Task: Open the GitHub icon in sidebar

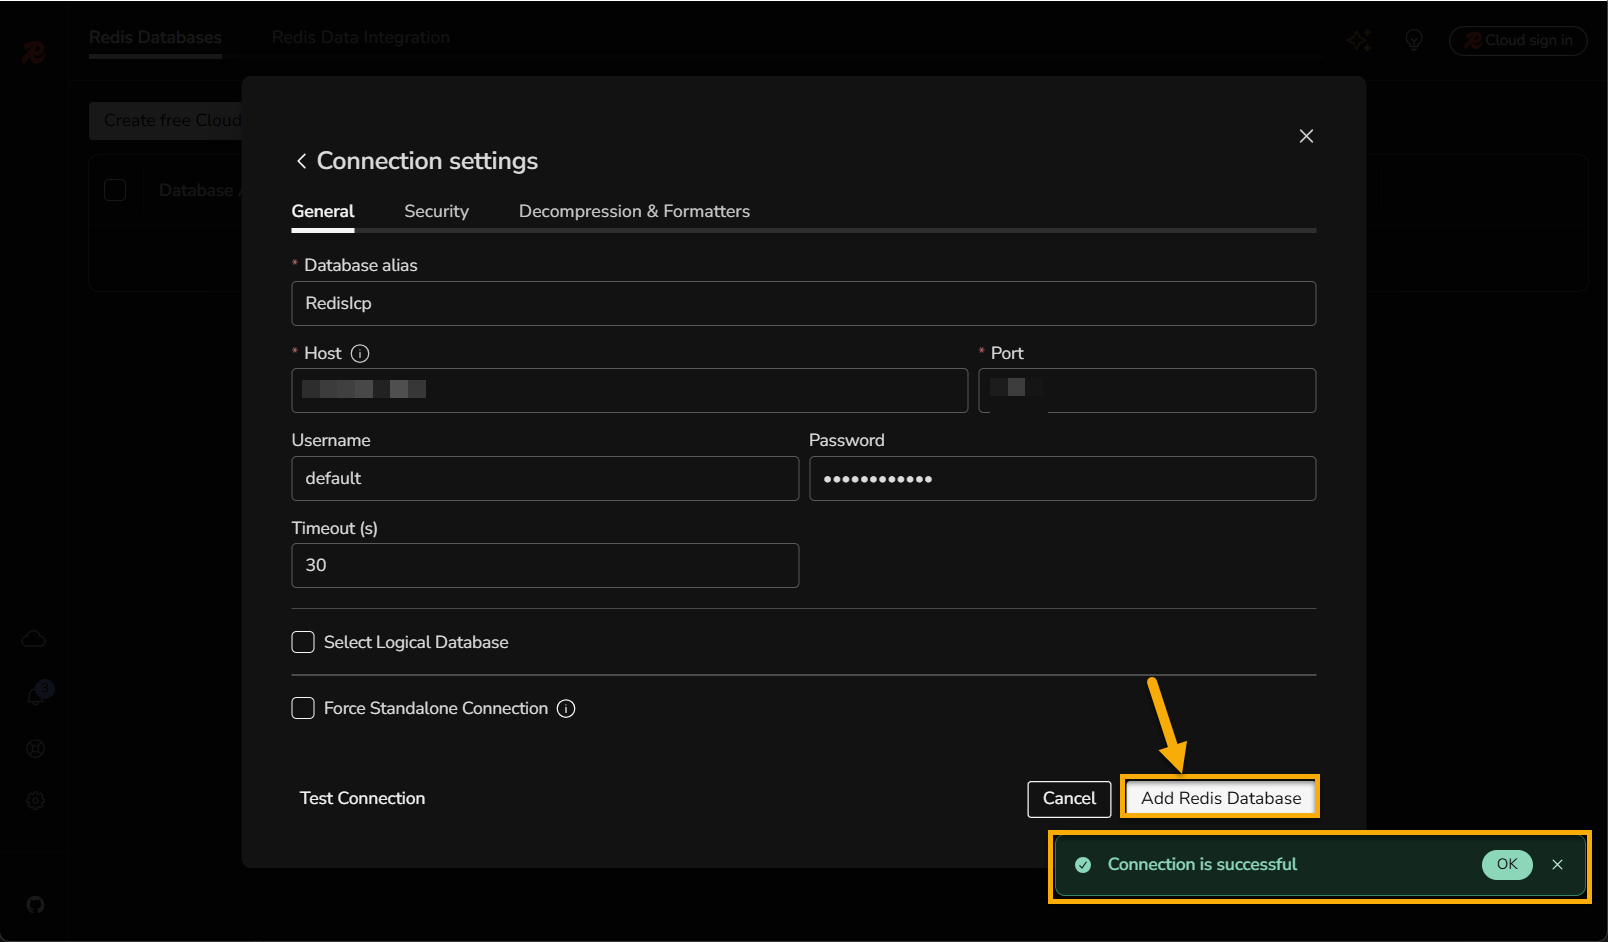Action: point(36,905)
